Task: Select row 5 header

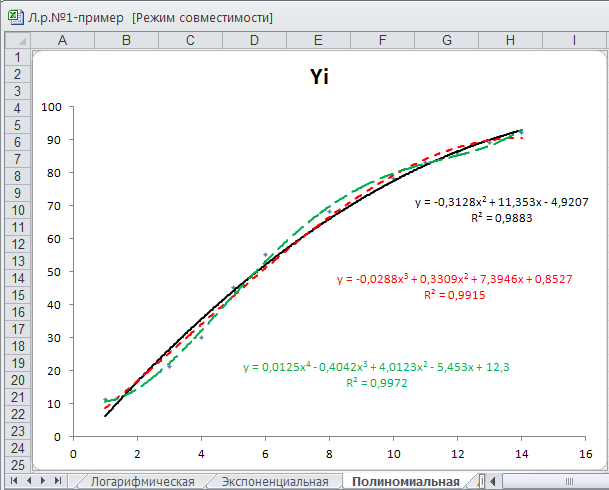Action: 17,125
